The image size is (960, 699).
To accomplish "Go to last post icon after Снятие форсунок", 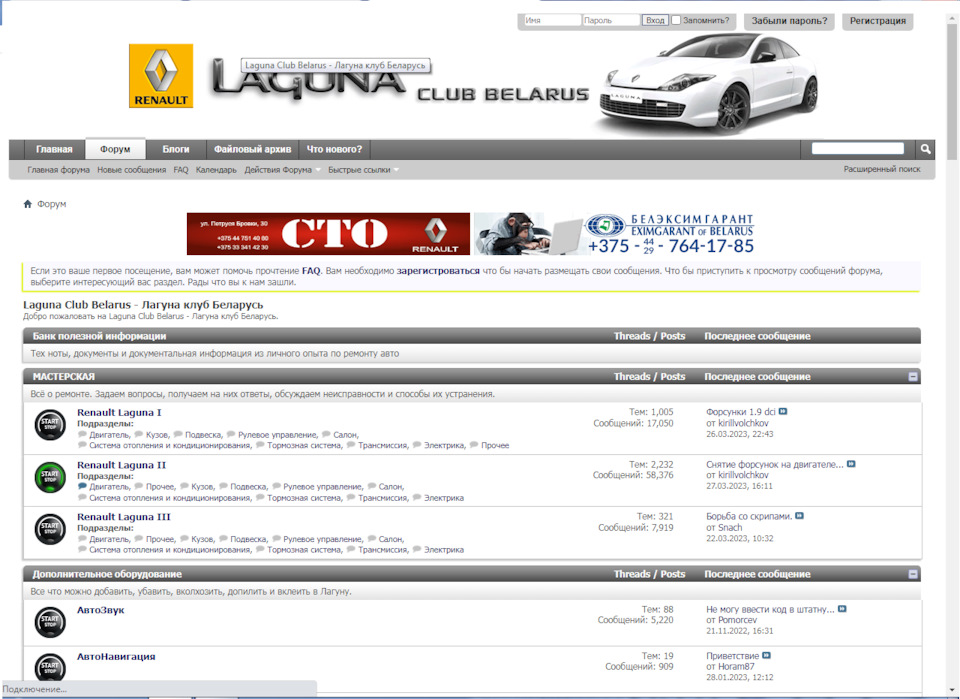I will tap(851, 465).
